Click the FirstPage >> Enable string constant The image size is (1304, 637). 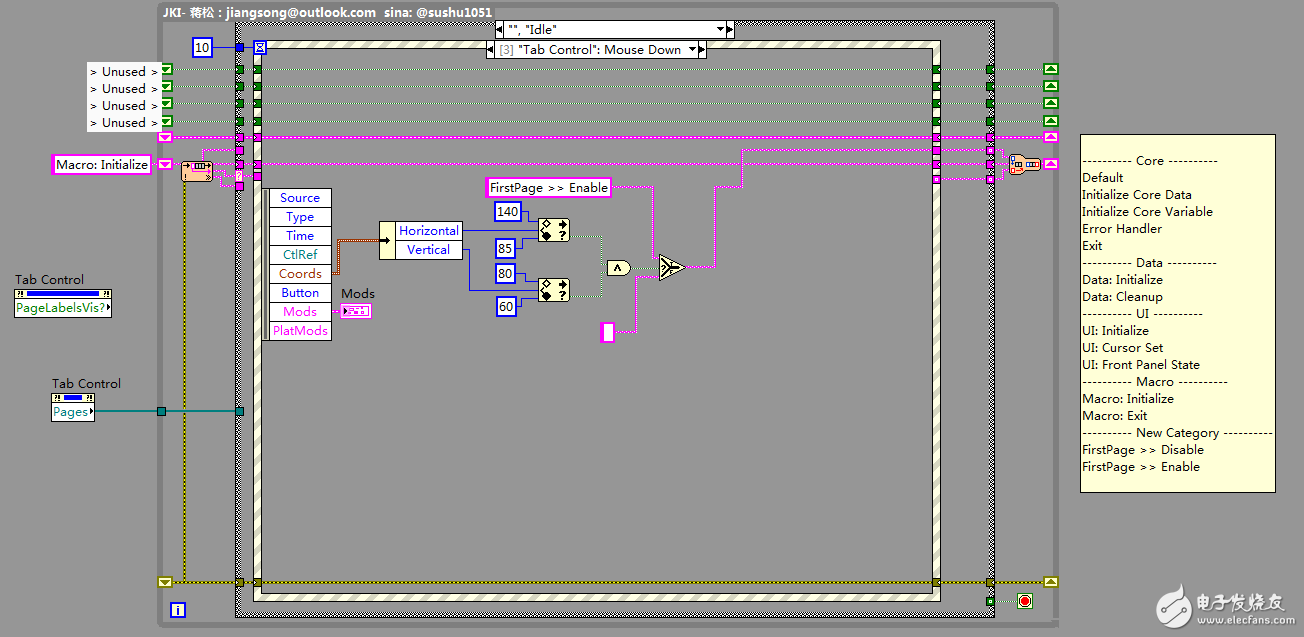tap(548, 187)
